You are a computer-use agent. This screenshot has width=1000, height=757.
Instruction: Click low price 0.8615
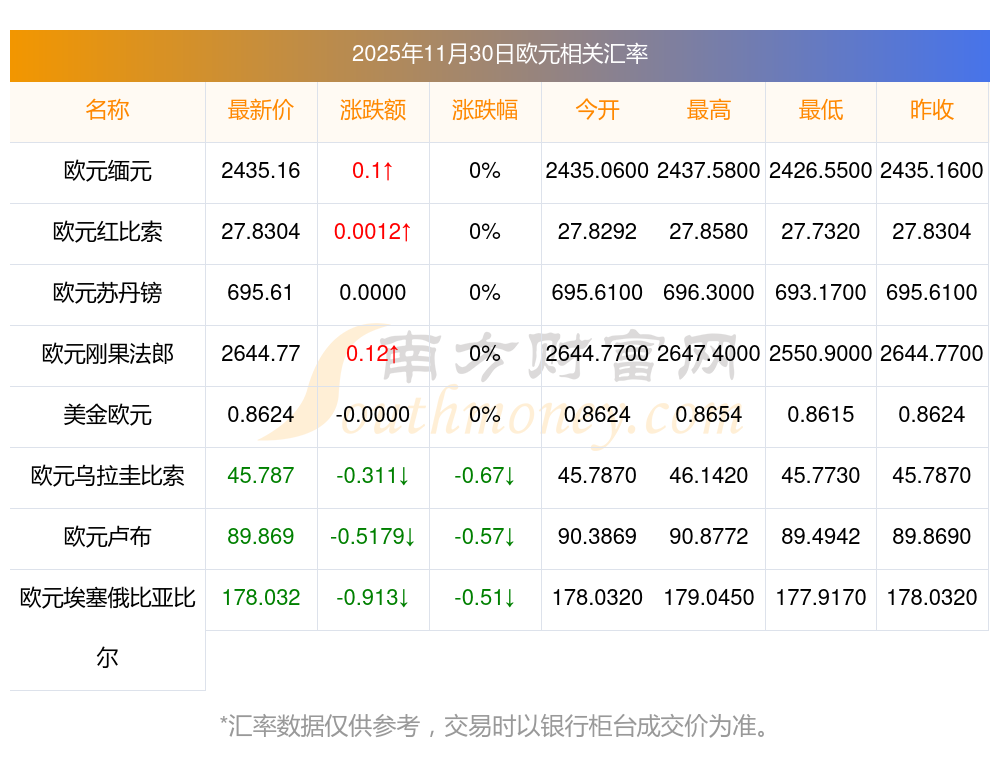820,415
